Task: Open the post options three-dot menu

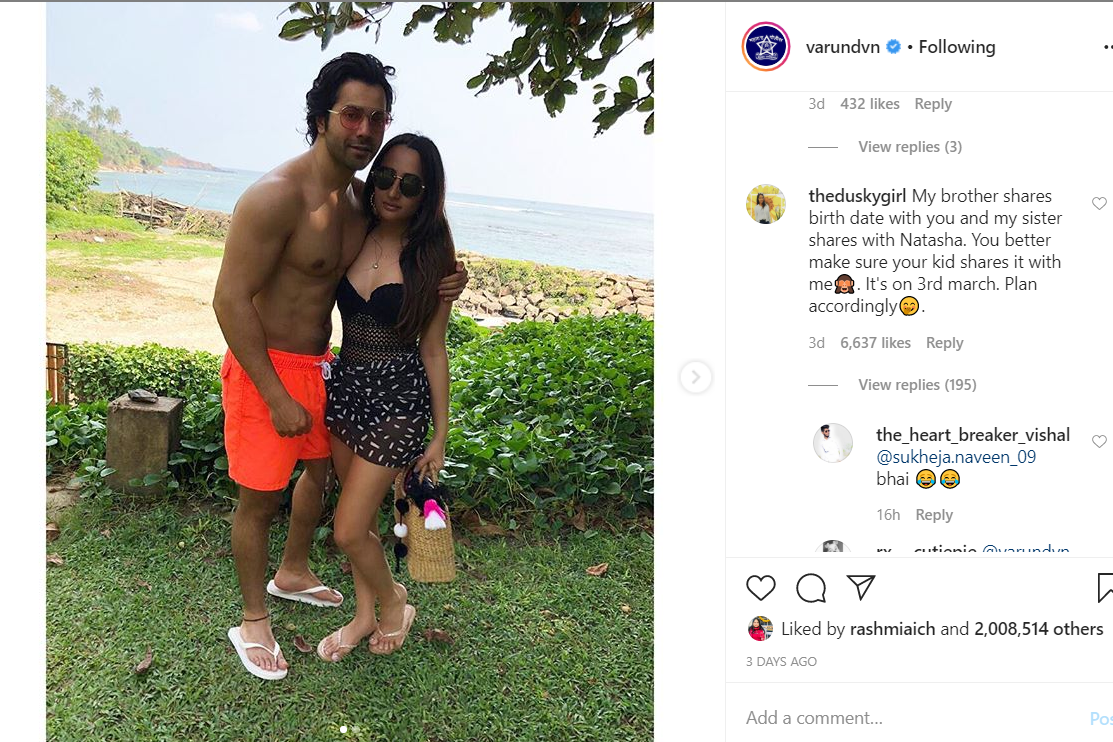Action: [1107, 47]
